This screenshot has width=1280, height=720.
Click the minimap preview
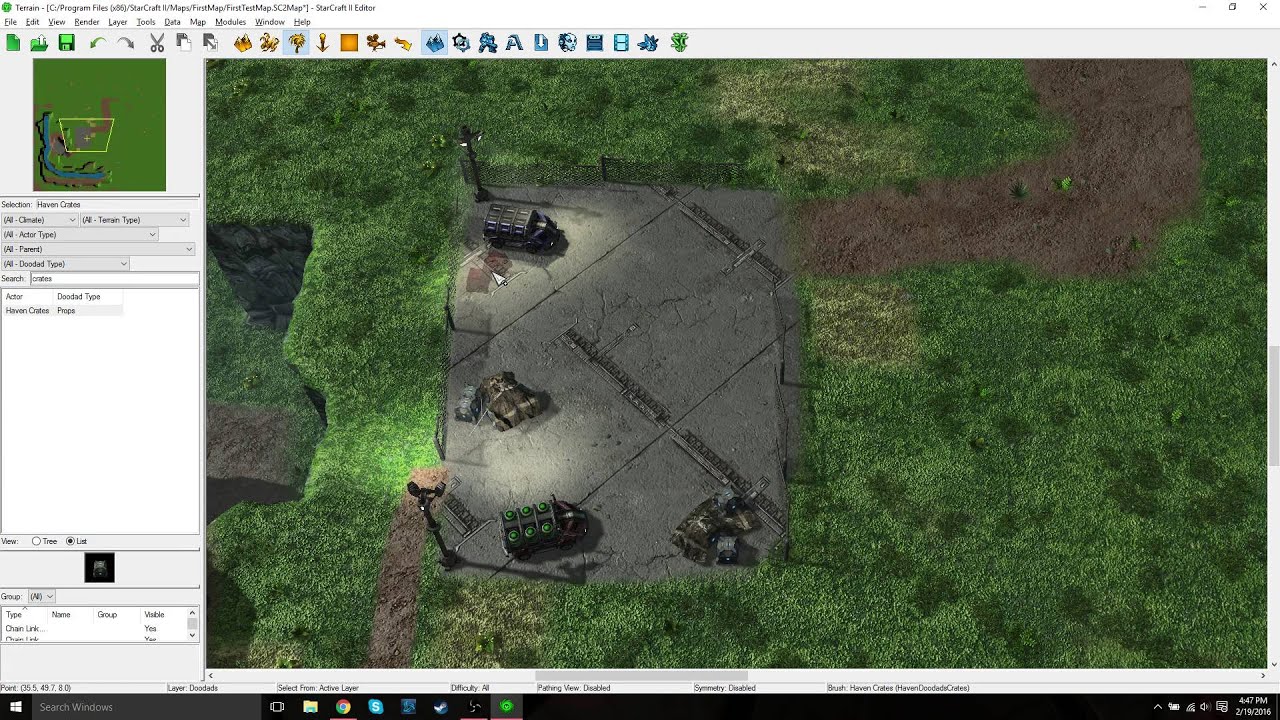pos(99,125)
